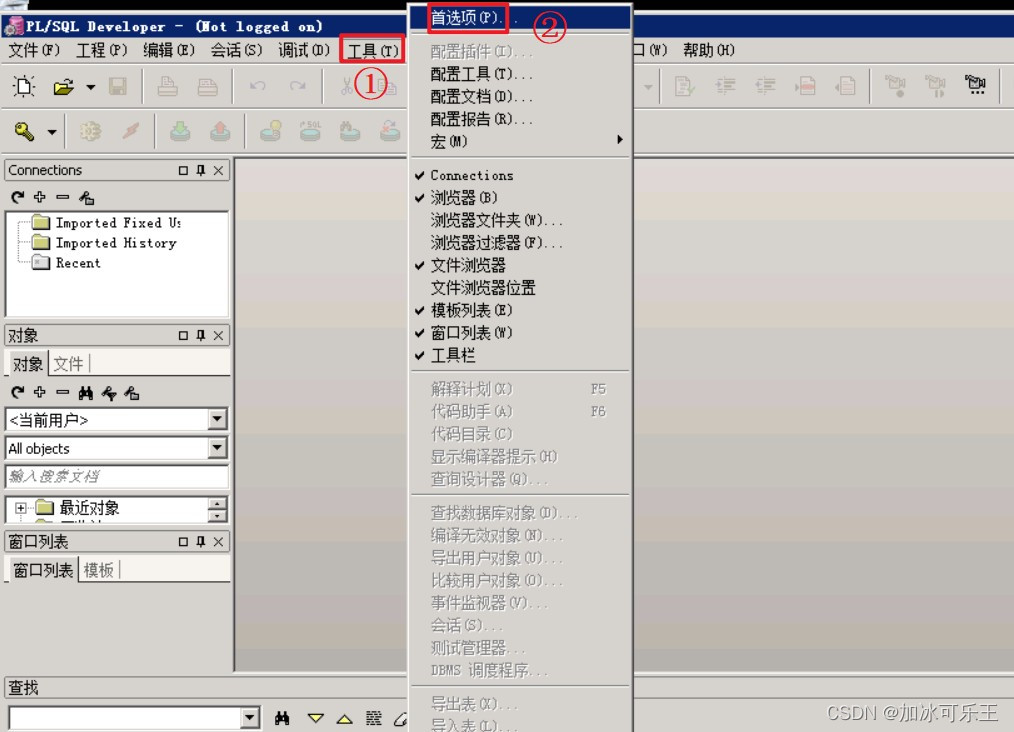Viewport: 1014px width, 732px height.
Task: Choose 文件浏览器位置 menu item
Action: [x=483, y=288]
